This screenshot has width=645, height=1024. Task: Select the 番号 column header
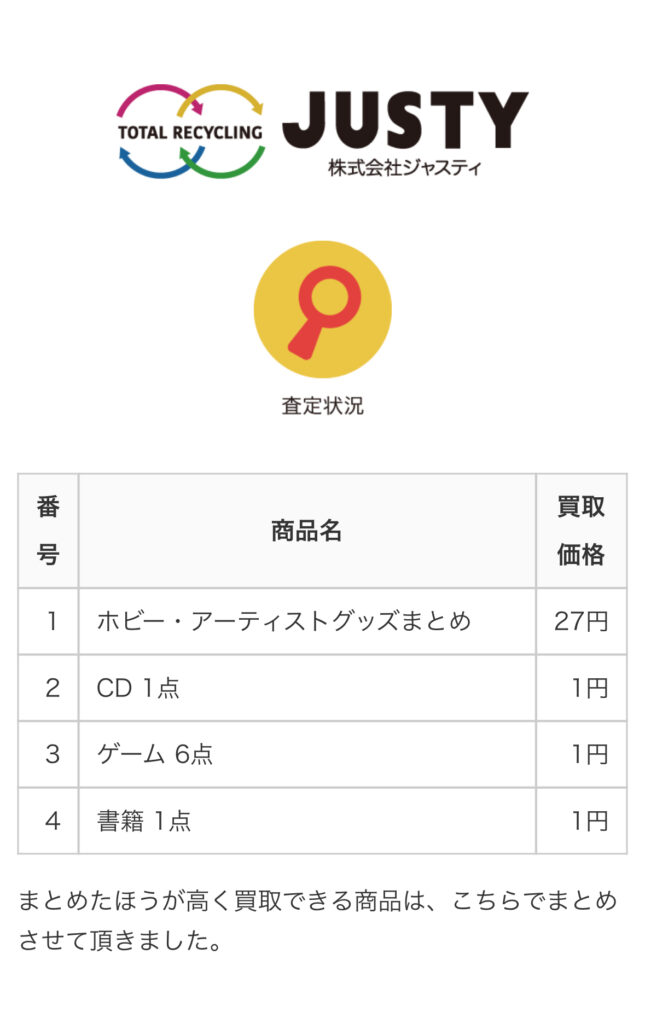pos(48,530)
